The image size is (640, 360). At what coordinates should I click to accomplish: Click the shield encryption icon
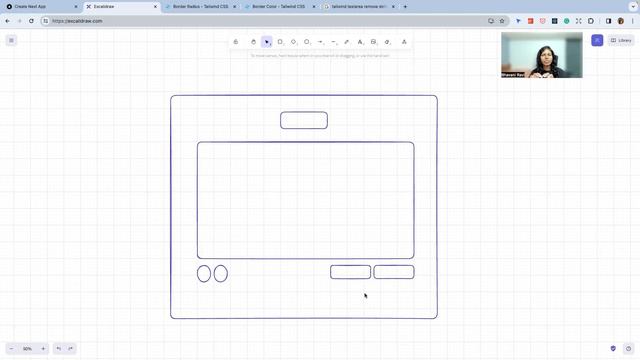click(613, 349)
